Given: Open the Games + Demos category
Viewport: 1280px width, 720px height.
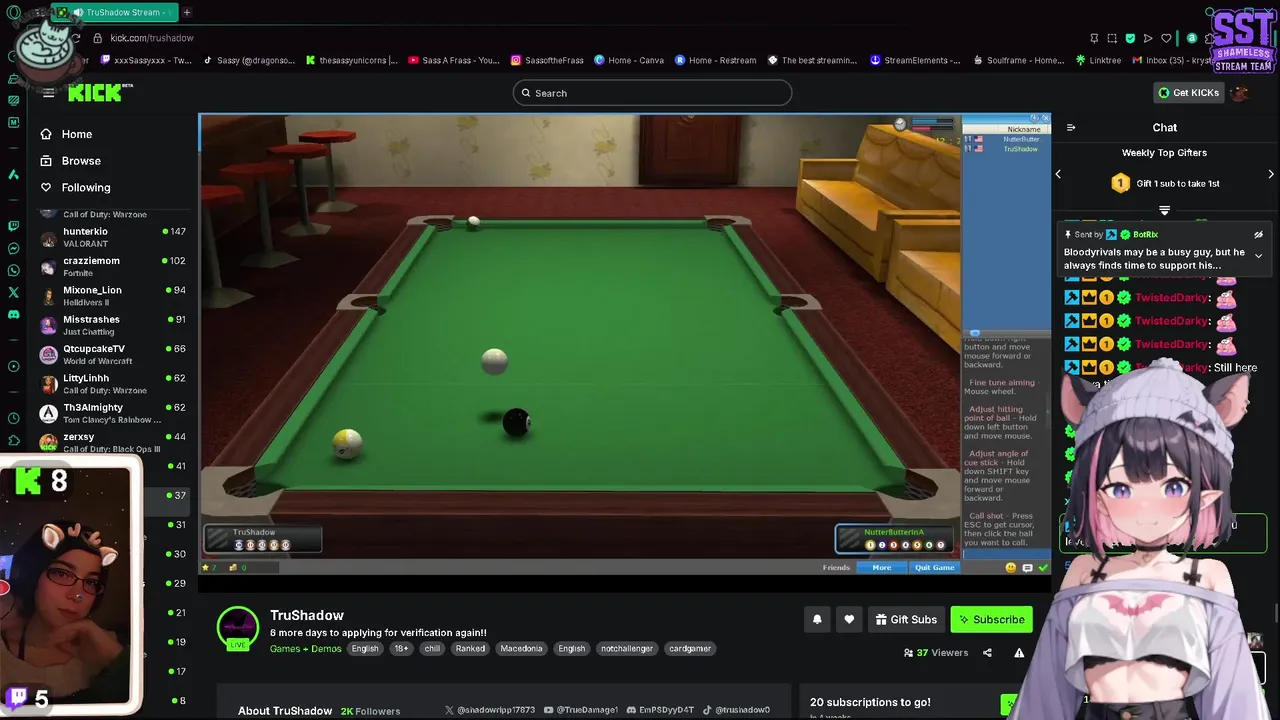Looking at the screenshot, I should [x=305, y=649].
